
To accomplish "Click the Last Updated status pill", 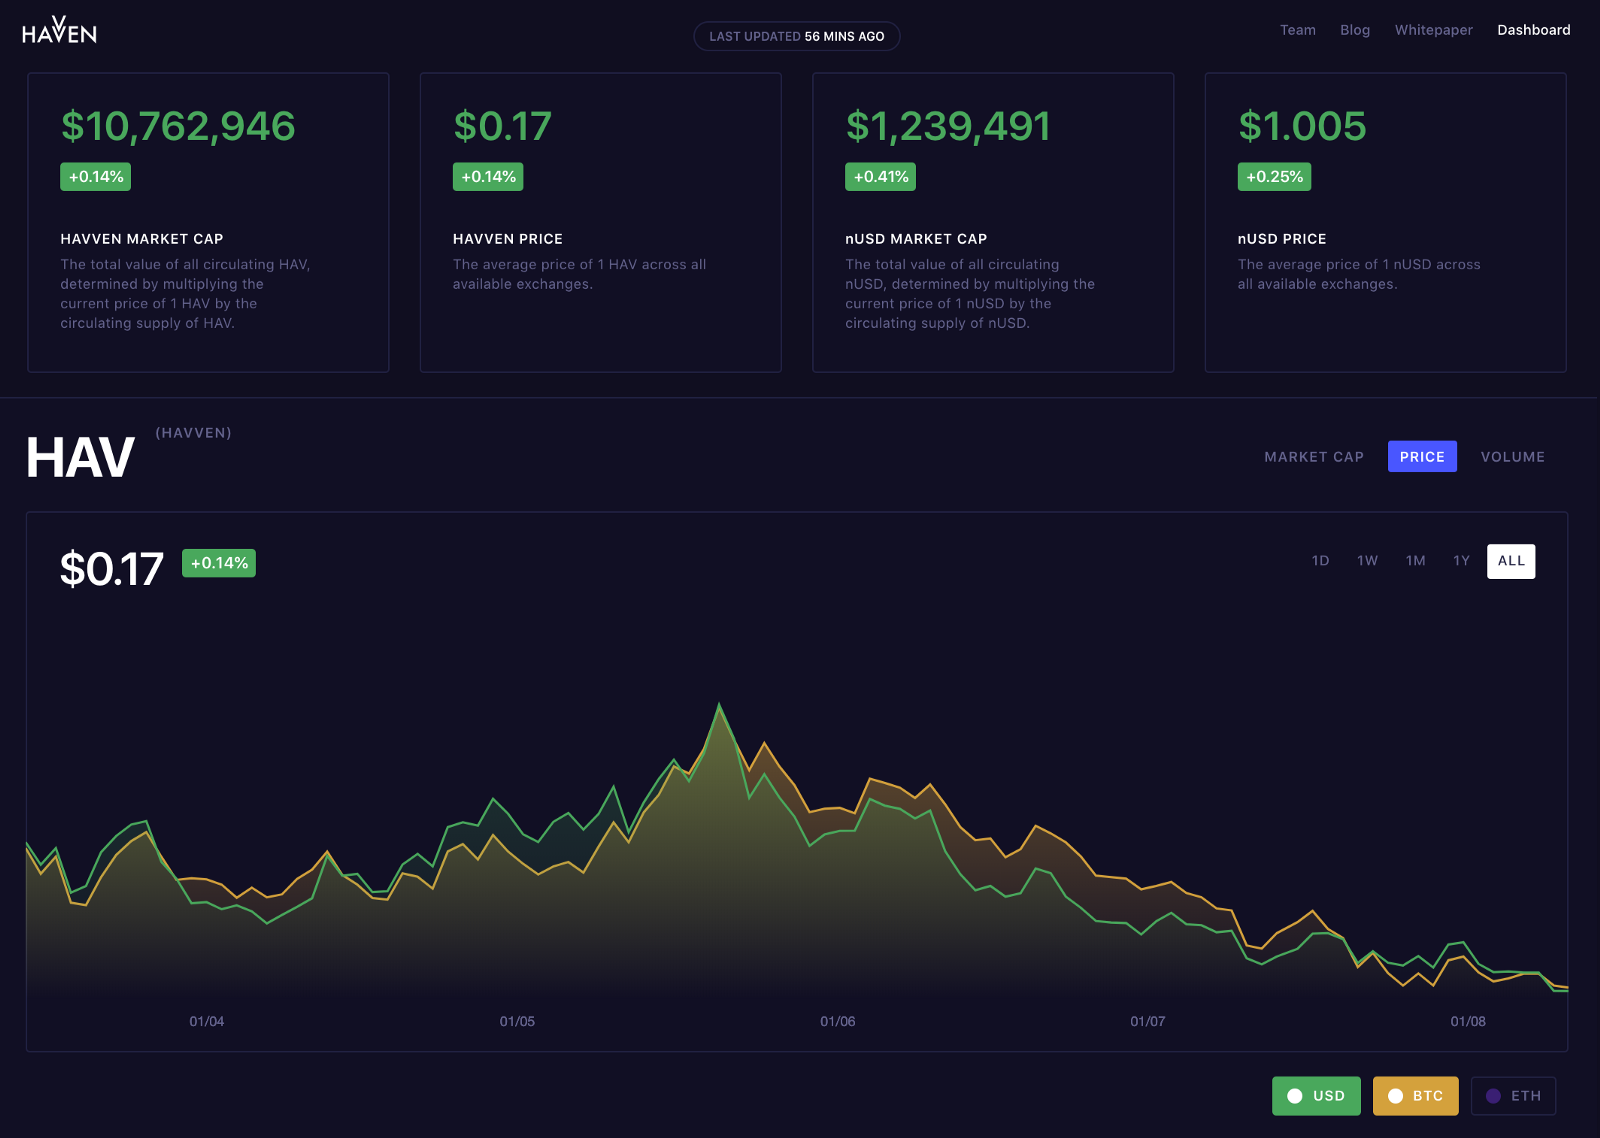I will point(797,35).
